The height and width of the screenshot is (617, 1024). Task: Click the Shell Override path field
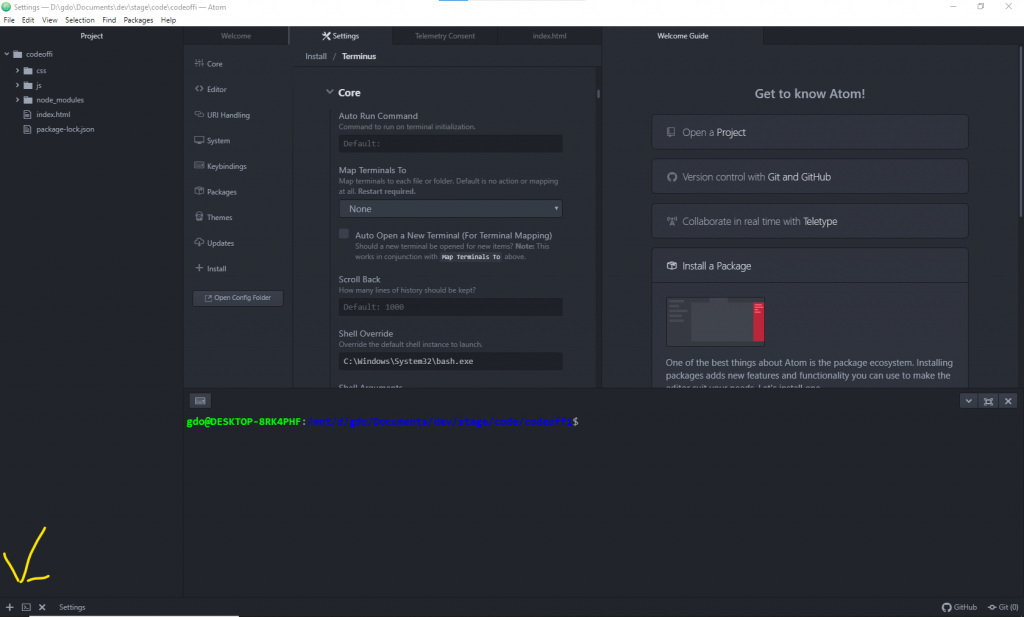point(451,361)
